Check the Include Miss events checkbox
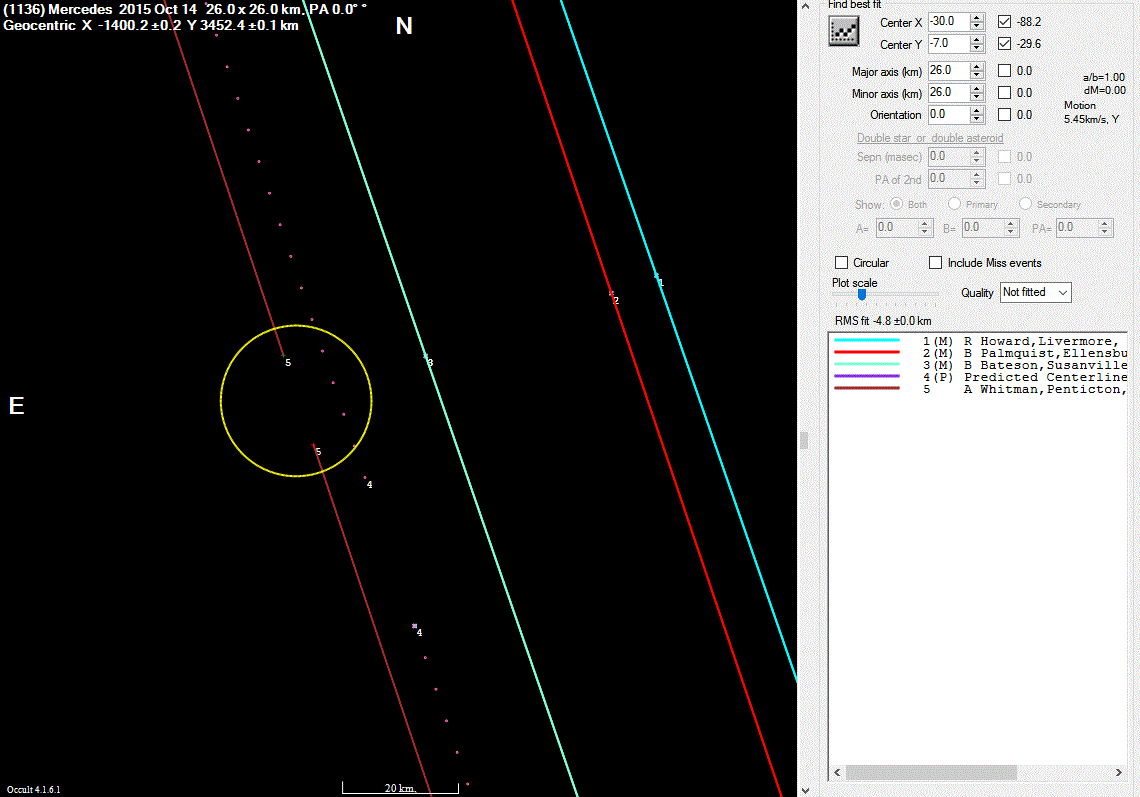 pyautogui.click(x=936, y=263)
